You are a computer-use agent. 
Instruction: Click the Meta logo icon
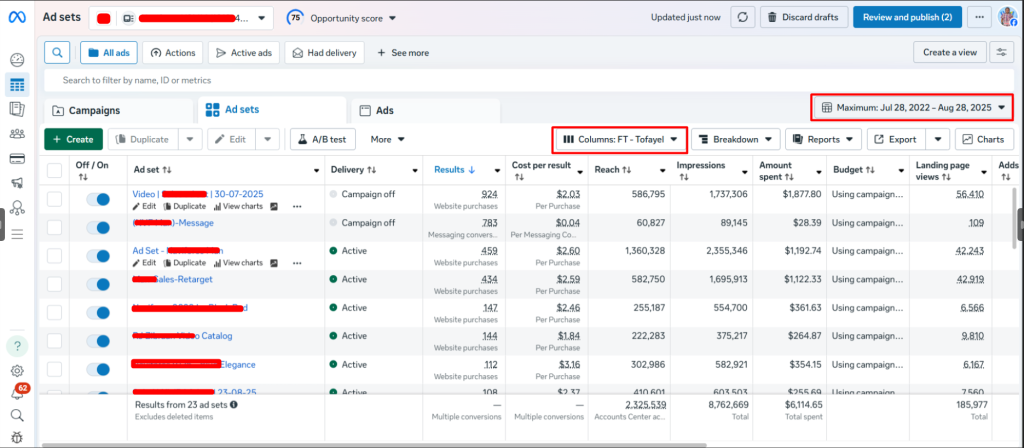[17, 17]
